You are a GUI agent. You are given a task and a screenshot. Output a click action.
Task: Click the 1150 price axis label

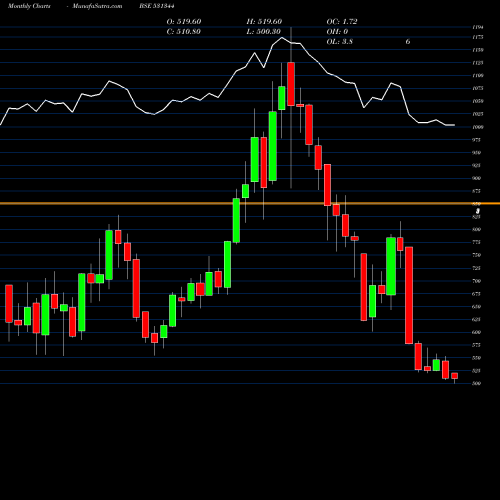click(x=478, y=50)
